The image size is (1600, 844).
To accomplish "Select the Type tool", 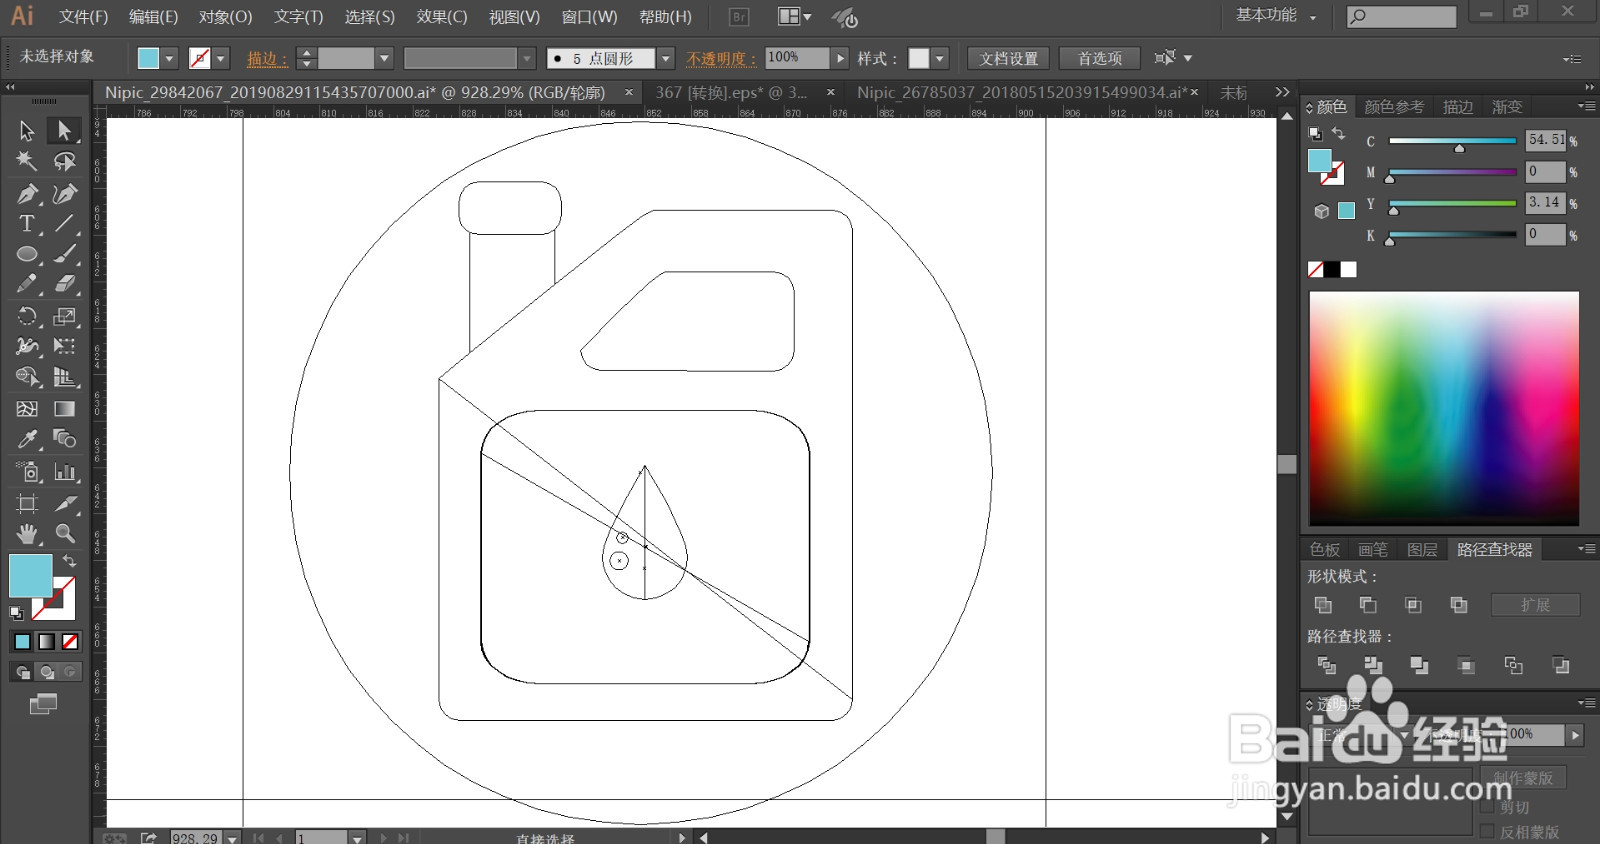I will (x=27, y=223).
